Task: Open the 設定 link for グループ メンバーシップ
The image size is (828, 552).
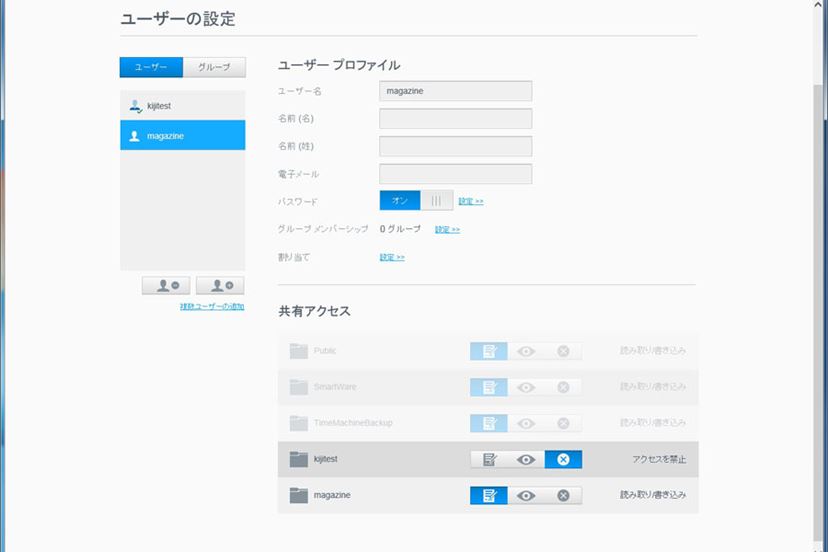Action: (x=447, y=229)
